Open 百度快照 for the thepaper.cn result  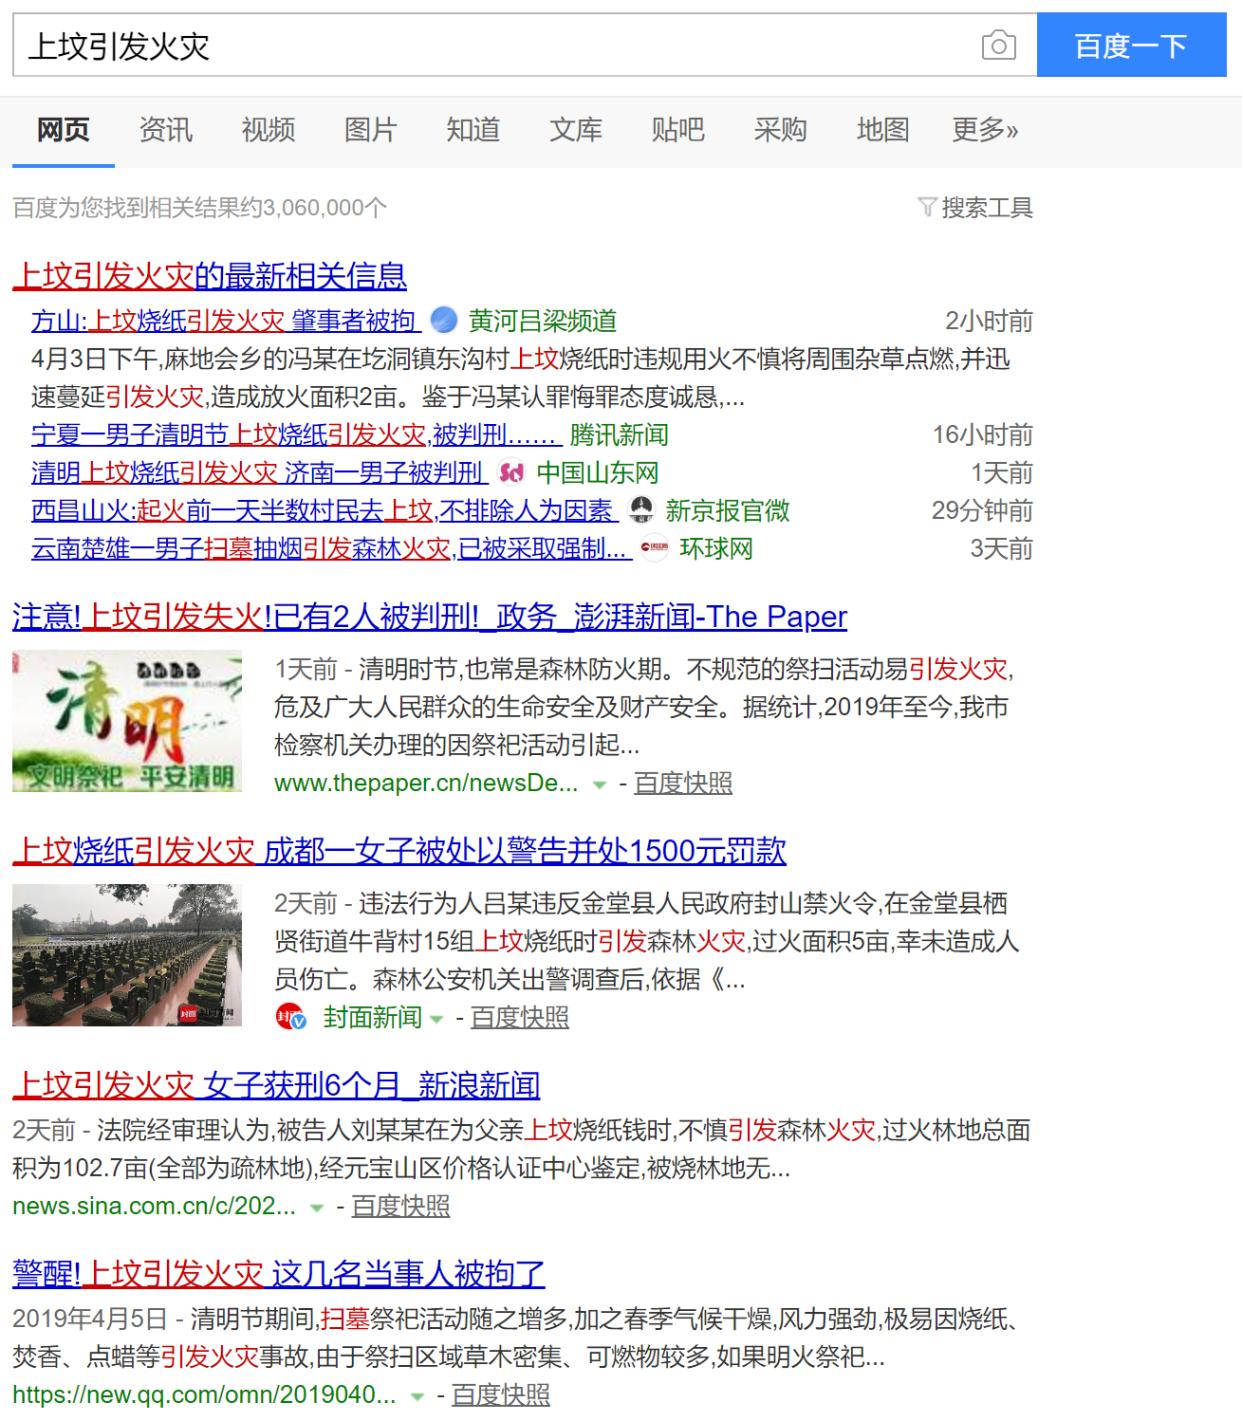click(x=683, y=783)
